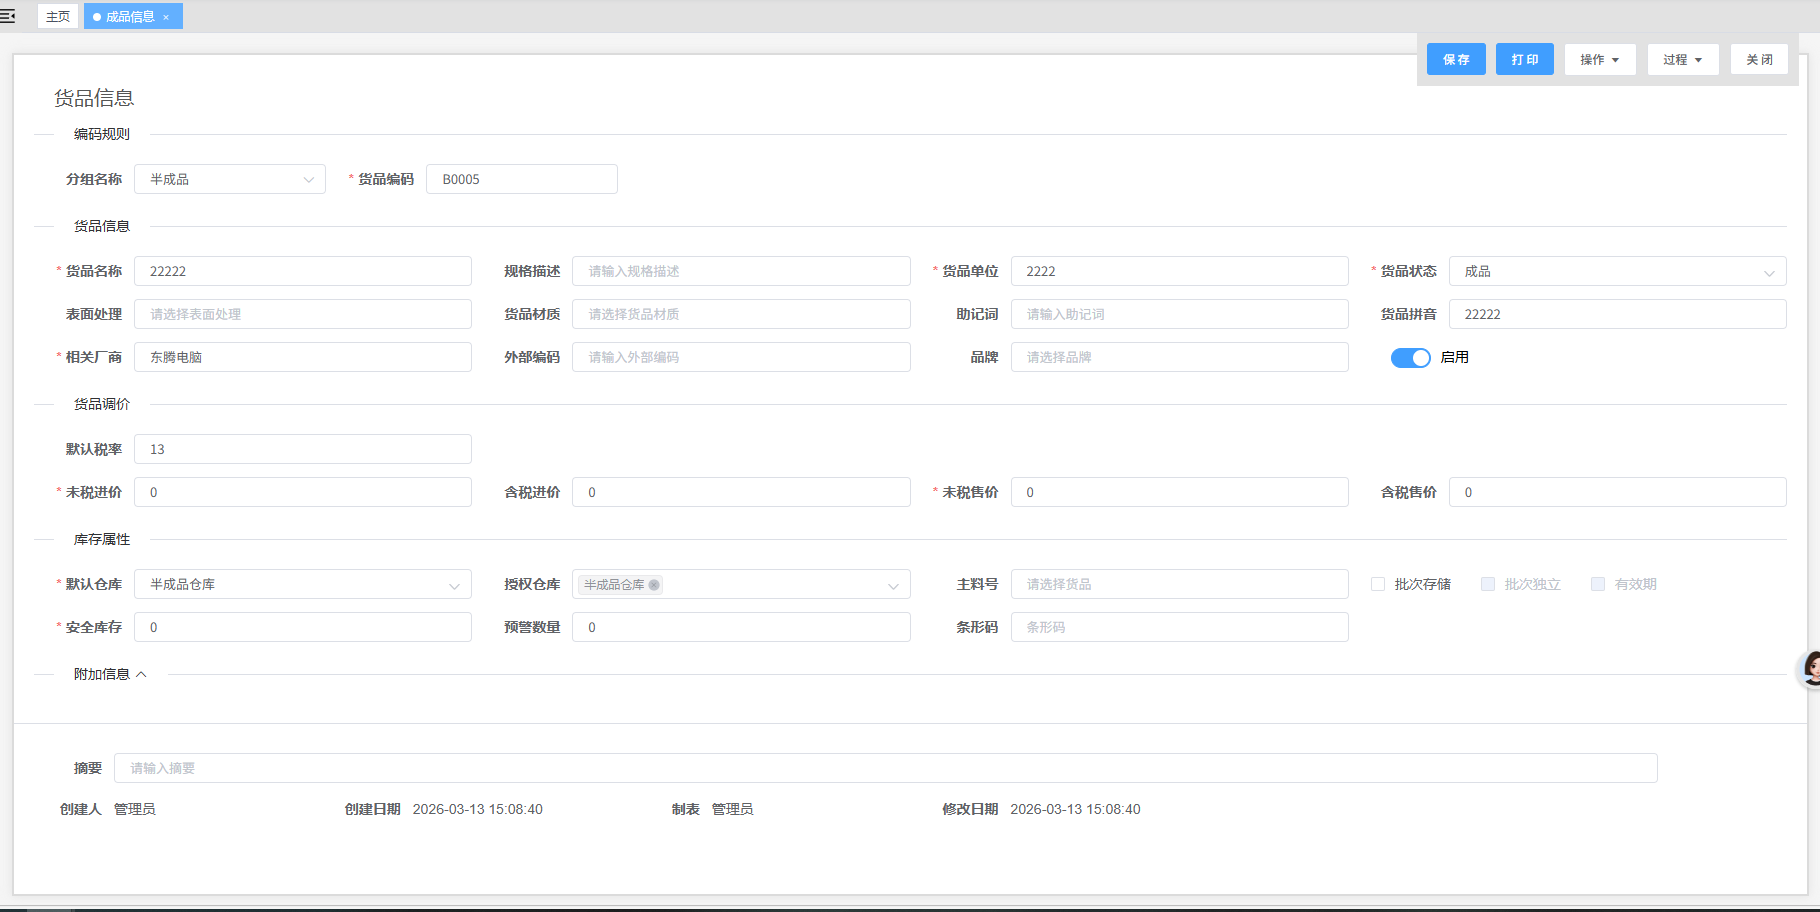Click the 打印 button
Screen dimensions: 1820x912
pyautogui.click(x=1524, y=60)
